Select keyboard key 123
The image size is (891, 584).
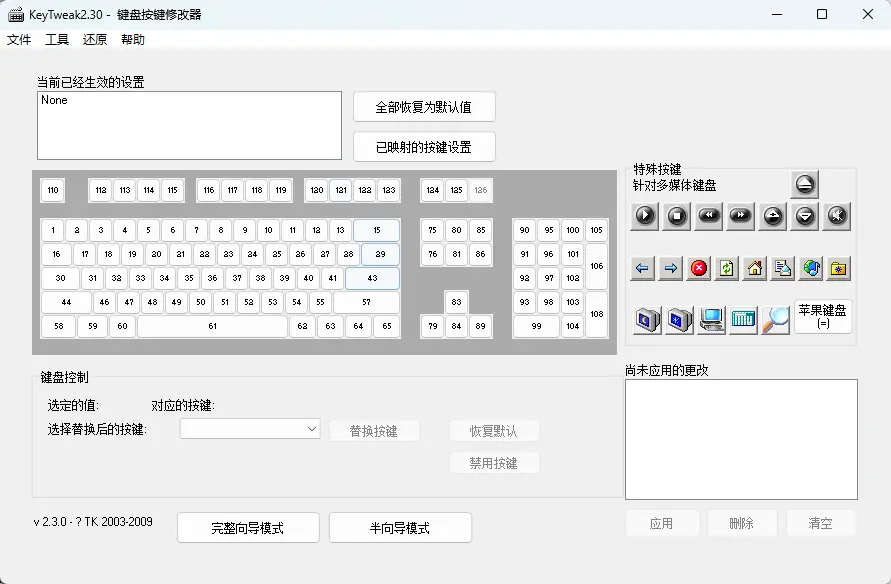click(x=389, y=190)
